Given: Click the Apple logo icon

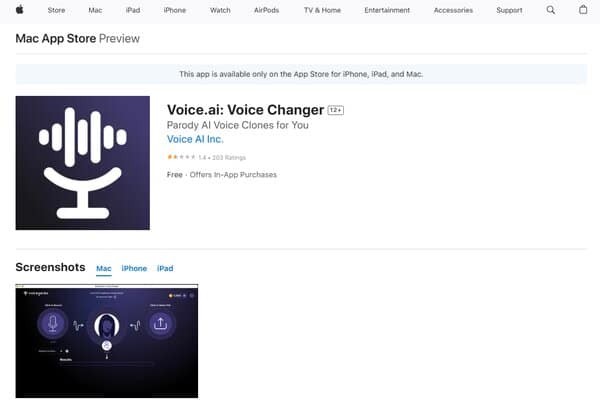Looking at the screenshot, I should pos(20,10).
